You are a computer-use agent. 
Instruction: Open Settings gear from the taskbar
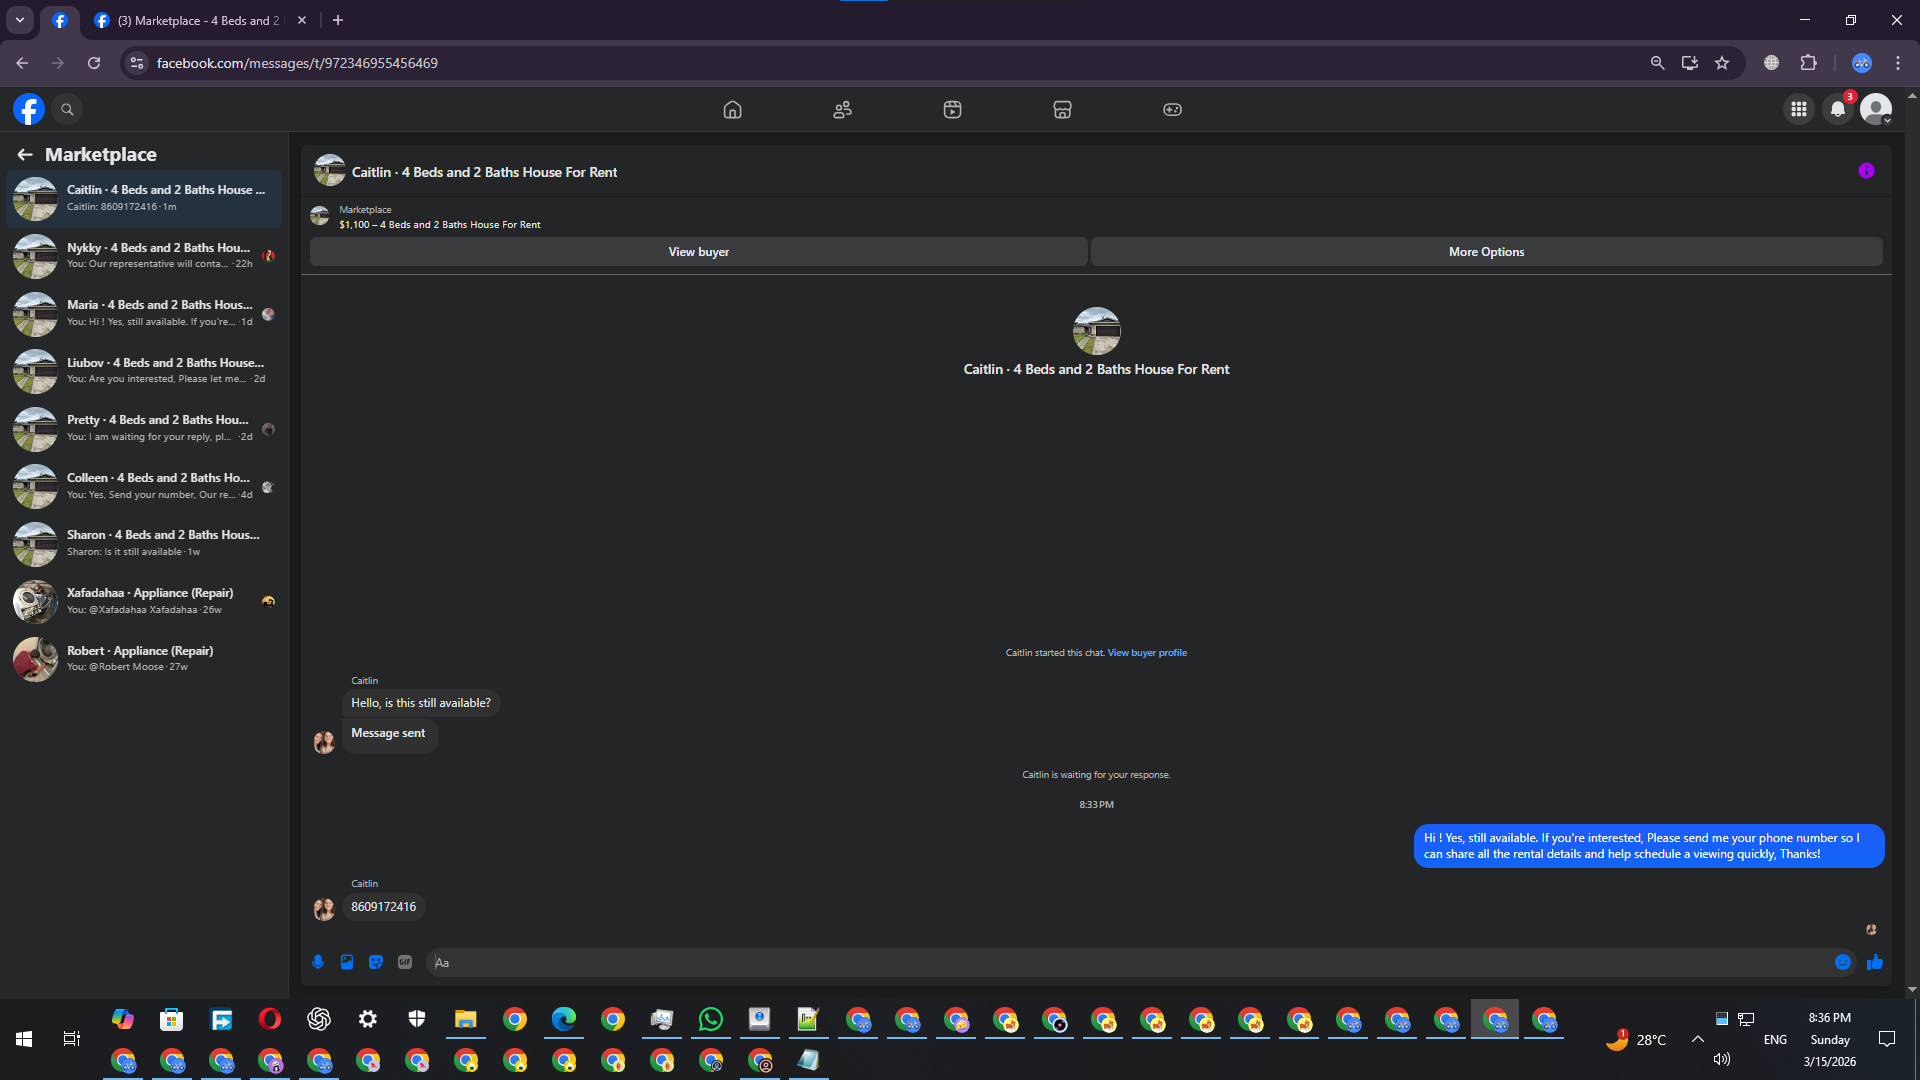point(368,1019)
